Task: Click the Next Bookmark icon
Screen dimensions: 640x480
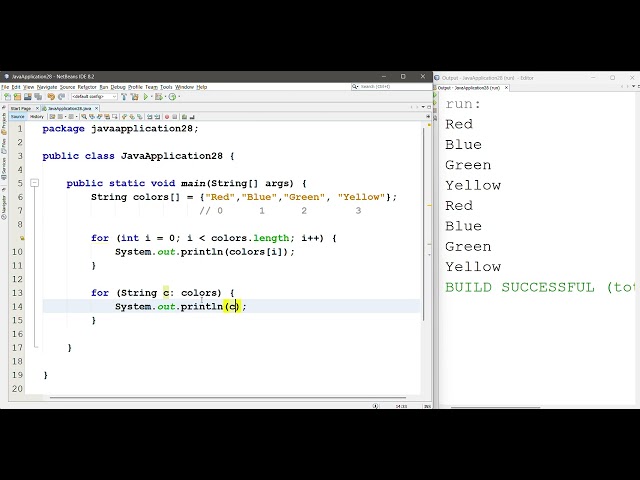Action: click(x=132, y=117)
